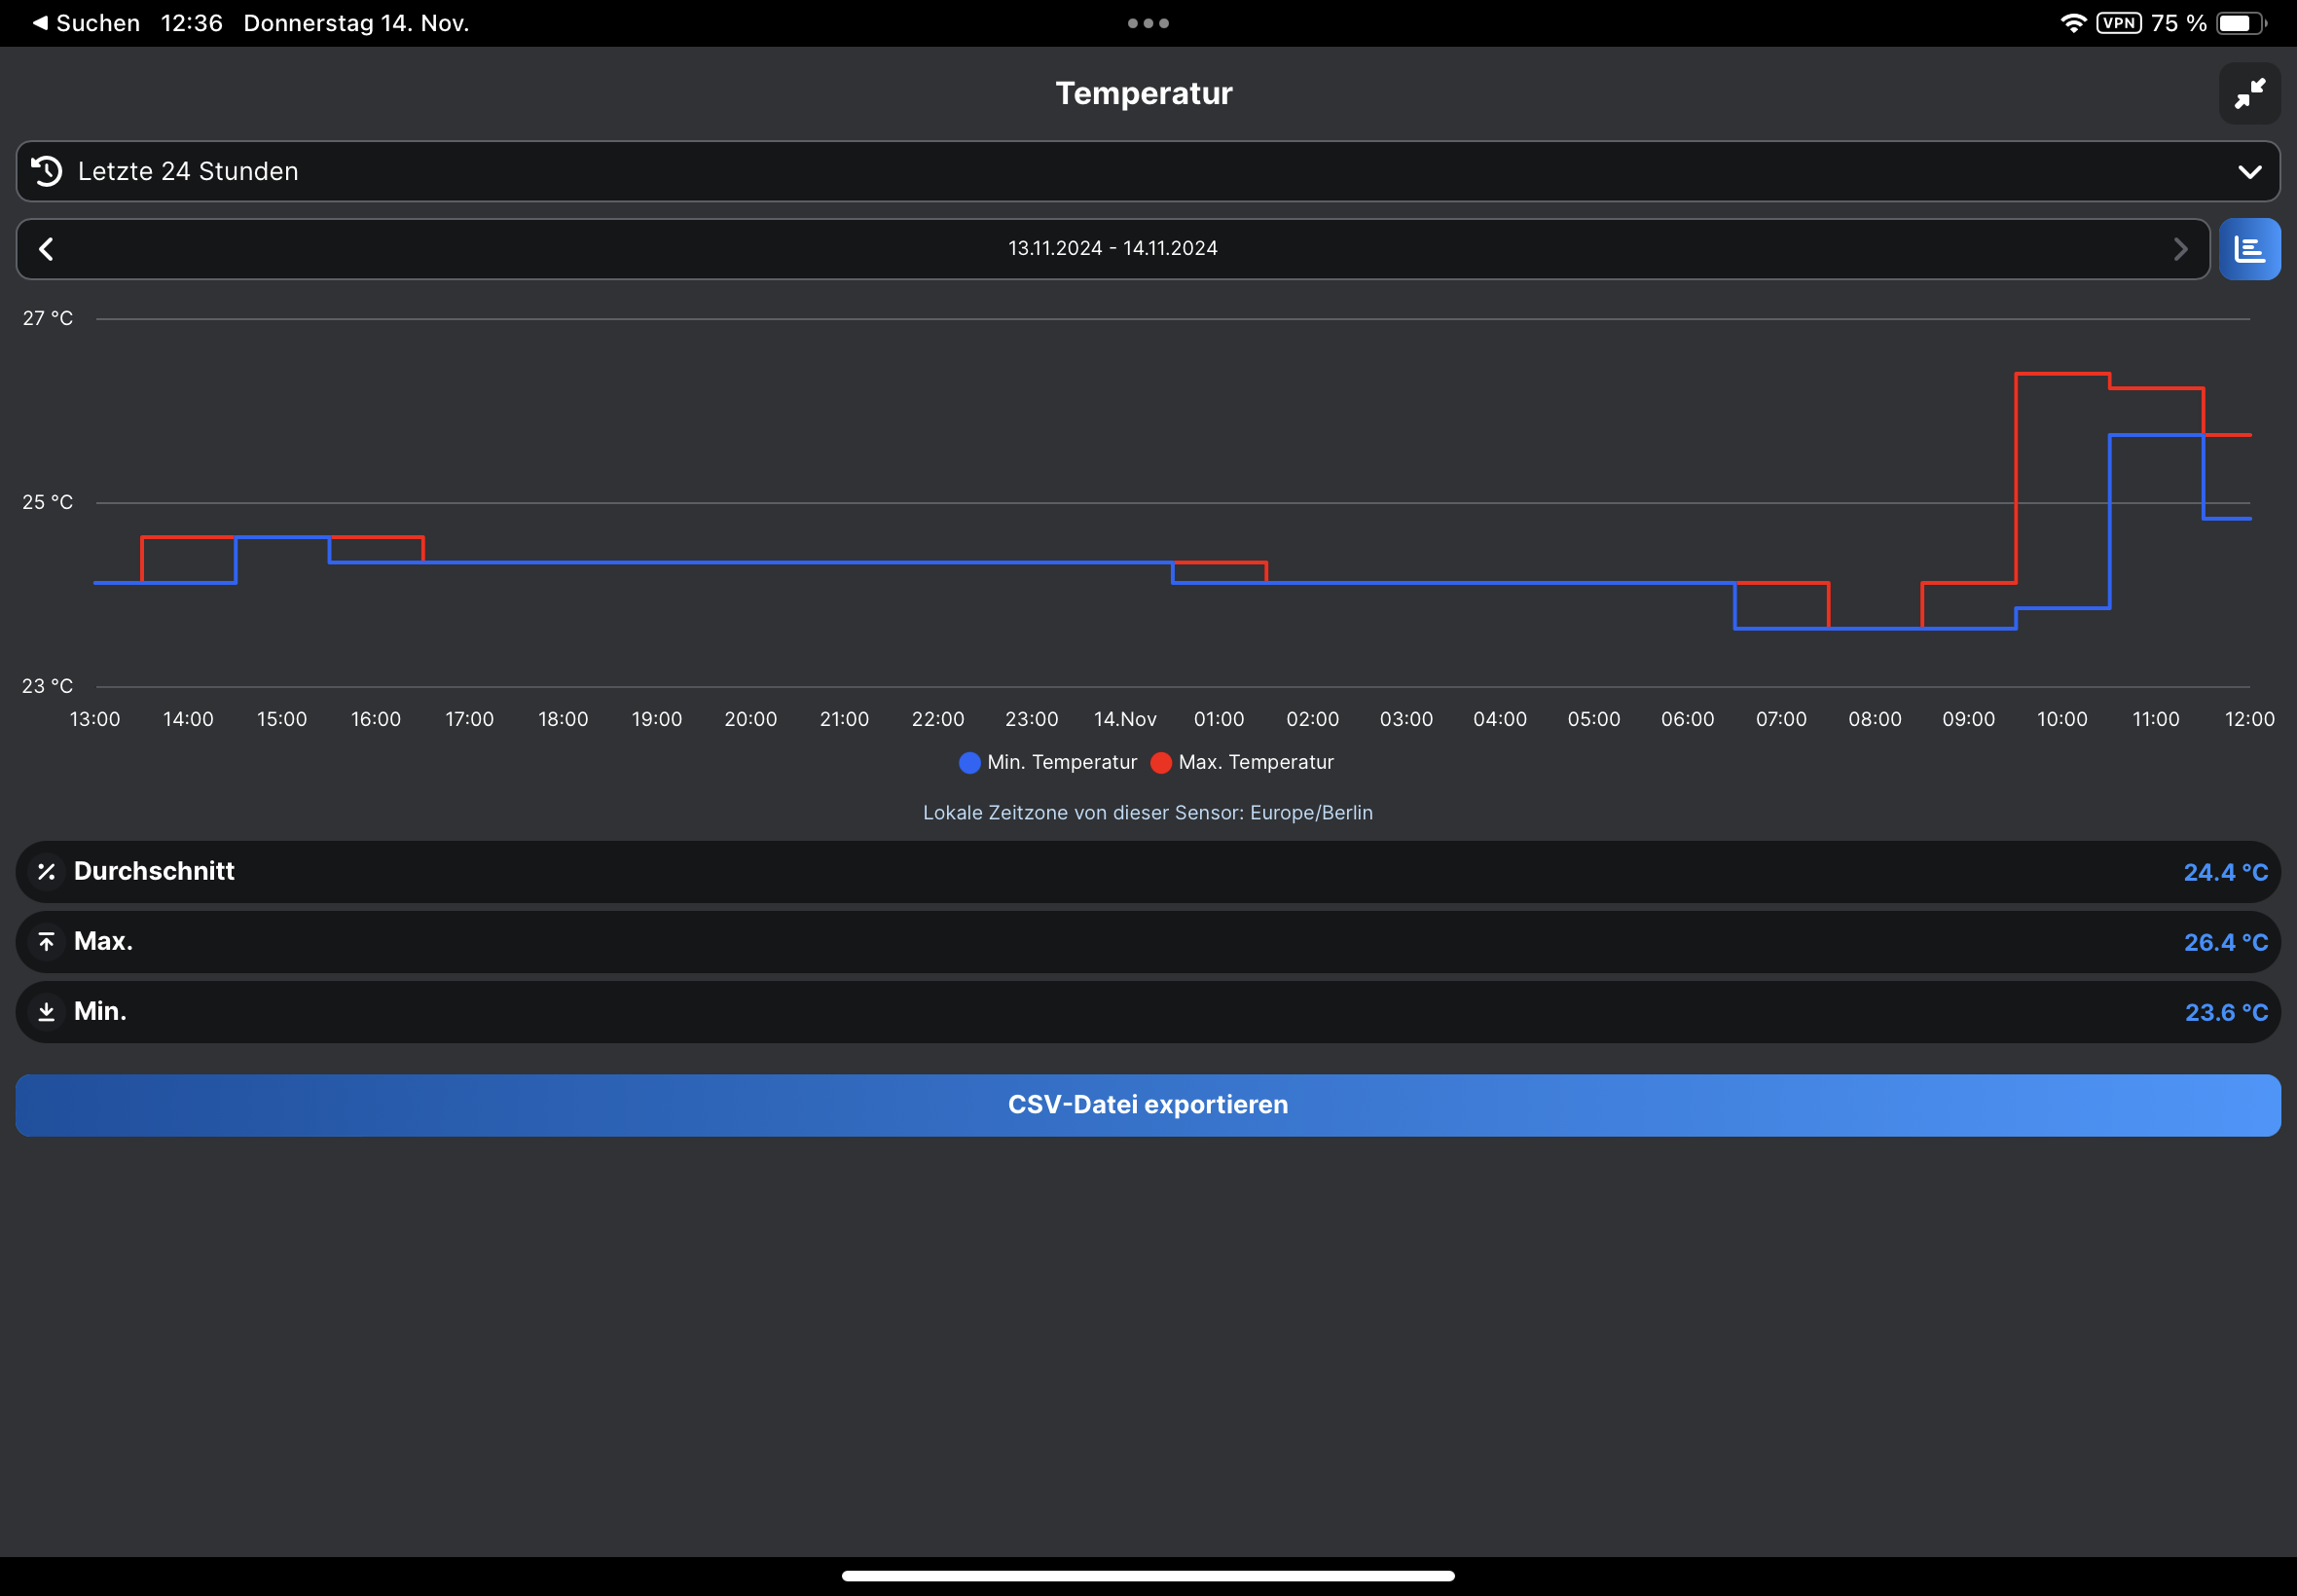Click the blue Min. Temperatur legend dot
The height and width of the screenshot is (1596, 2297).
click(969, 763)
